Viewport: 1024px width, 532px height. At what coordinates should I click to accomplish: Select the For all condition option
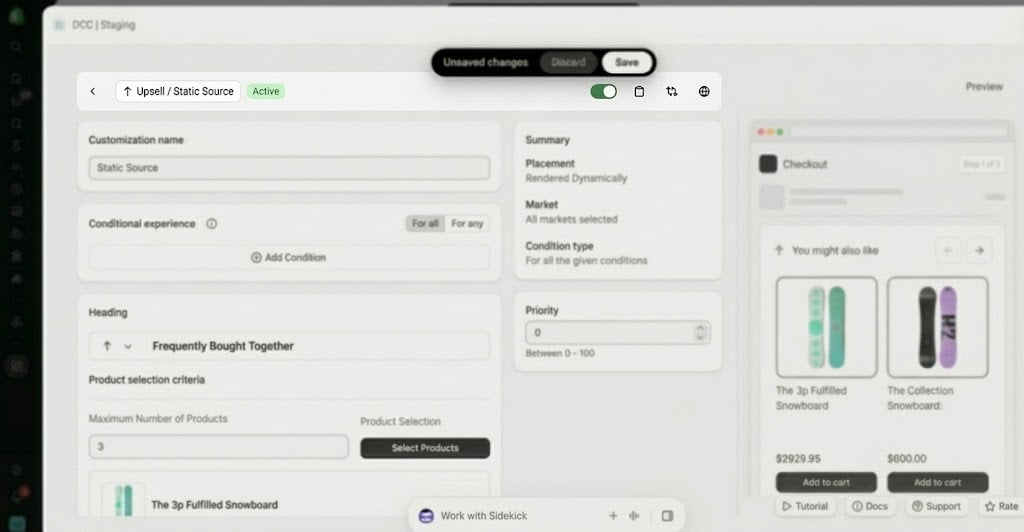pos(425,223)
